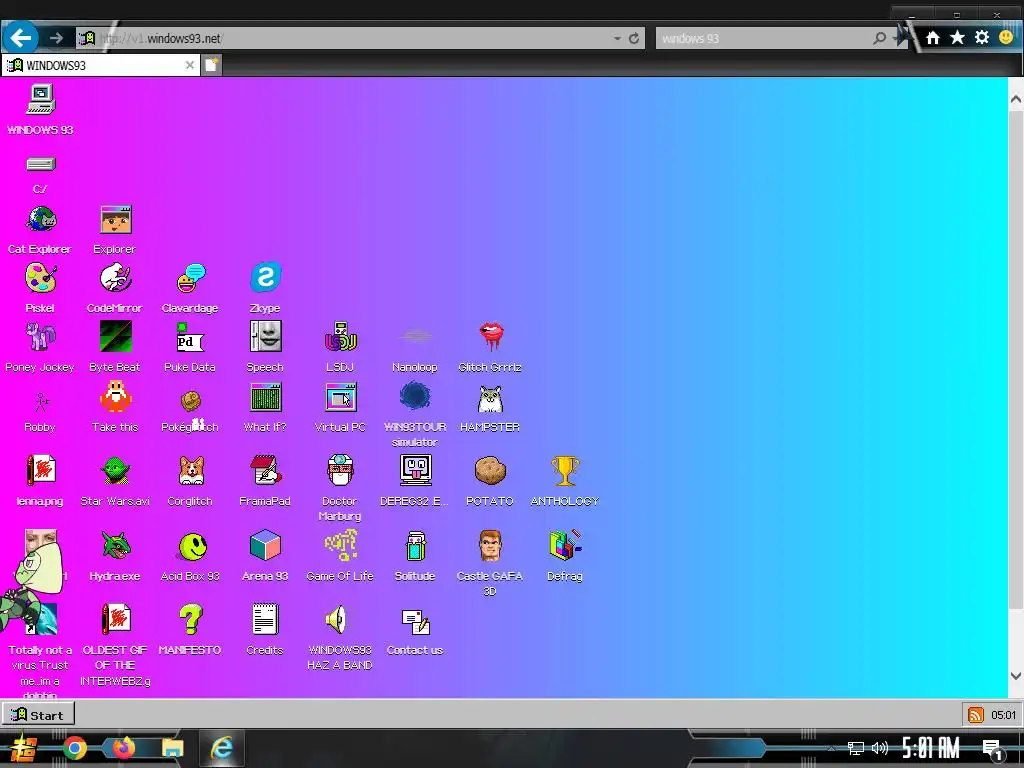1024x768 pixels.
Task: Expand the address bar history dropdown
Action: coord(617,39)
